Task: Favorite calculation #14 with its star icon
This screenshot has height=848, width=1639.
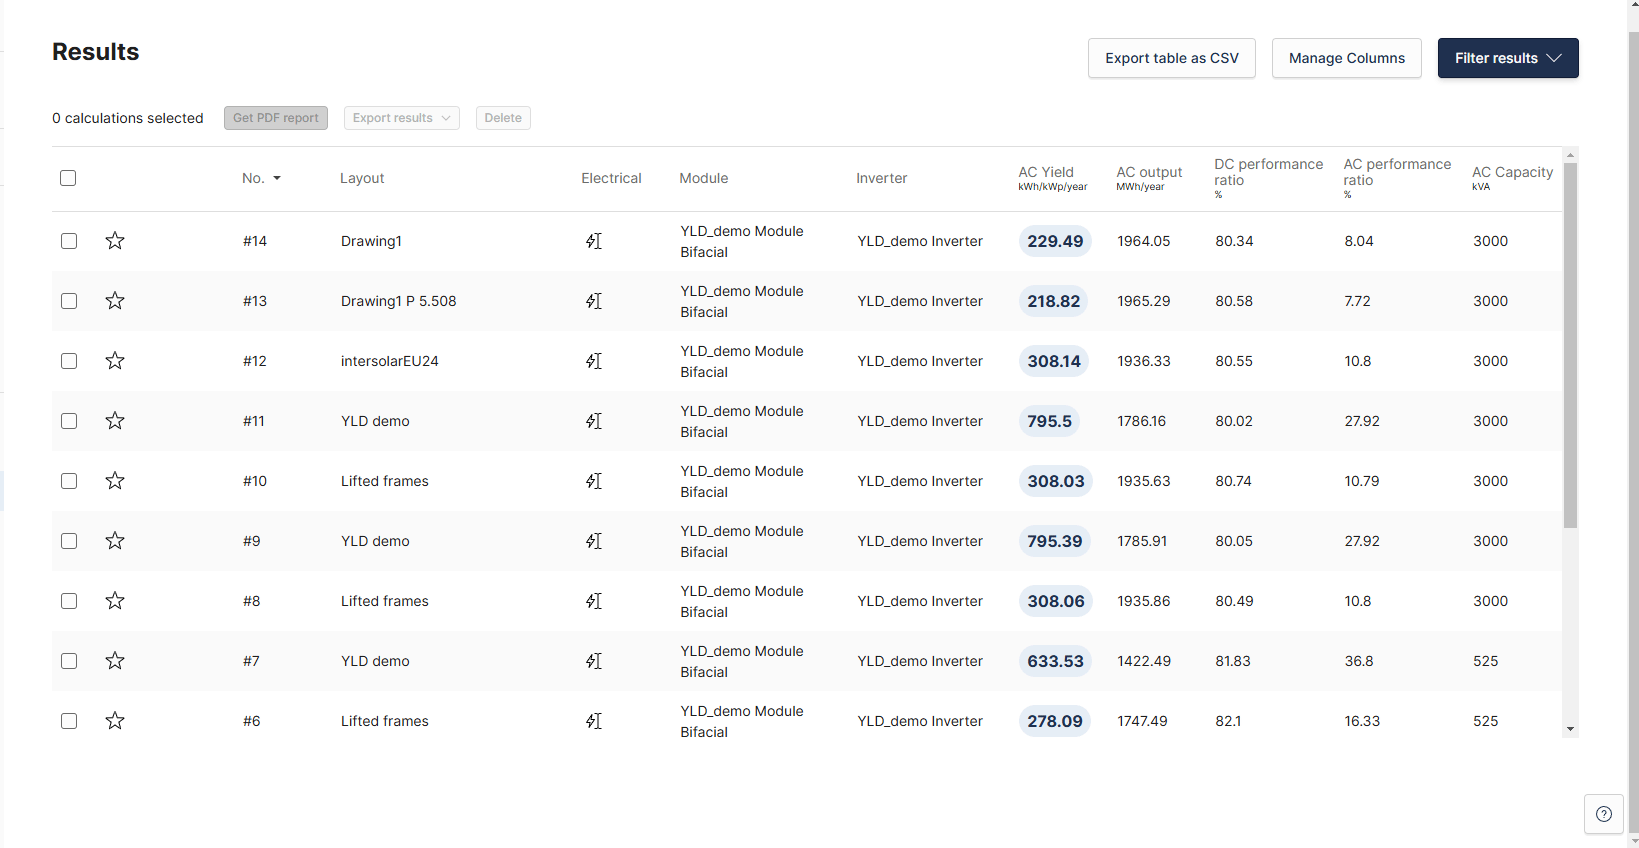Action: point(115,241)
